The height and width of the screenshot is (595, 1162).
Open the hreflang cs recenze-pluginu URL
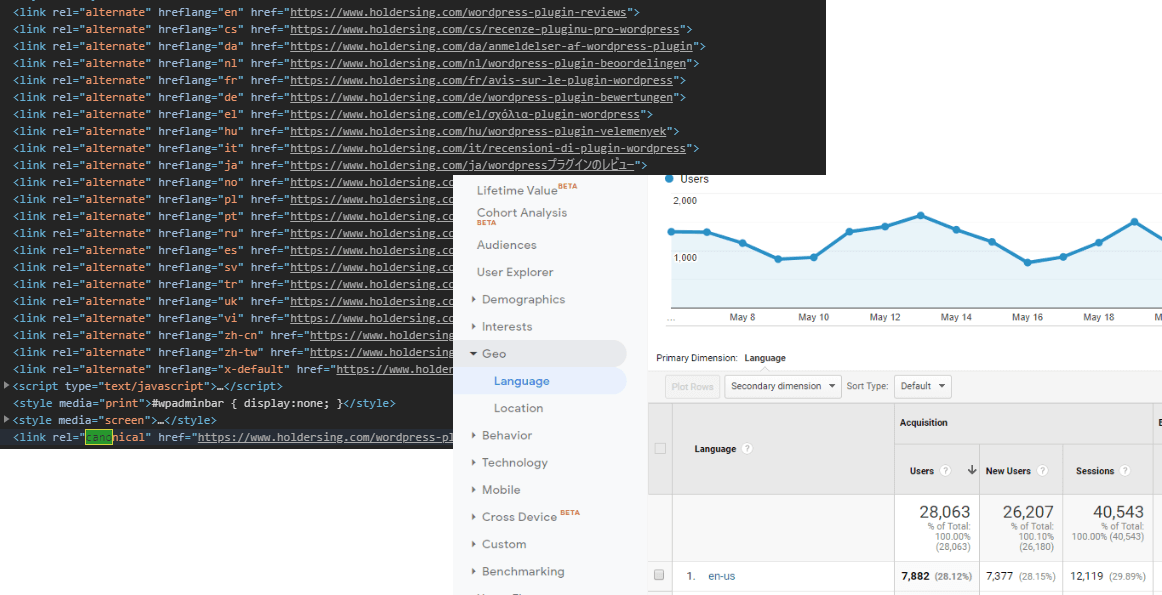click(485, 30)
